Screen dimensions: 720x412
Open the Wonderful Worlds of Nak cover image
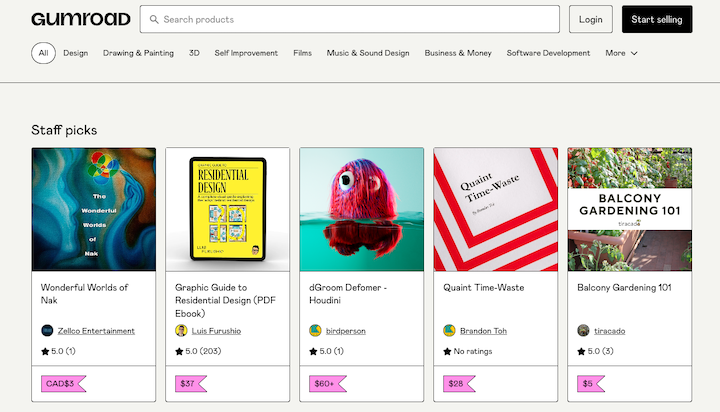(x=94, y=209)
